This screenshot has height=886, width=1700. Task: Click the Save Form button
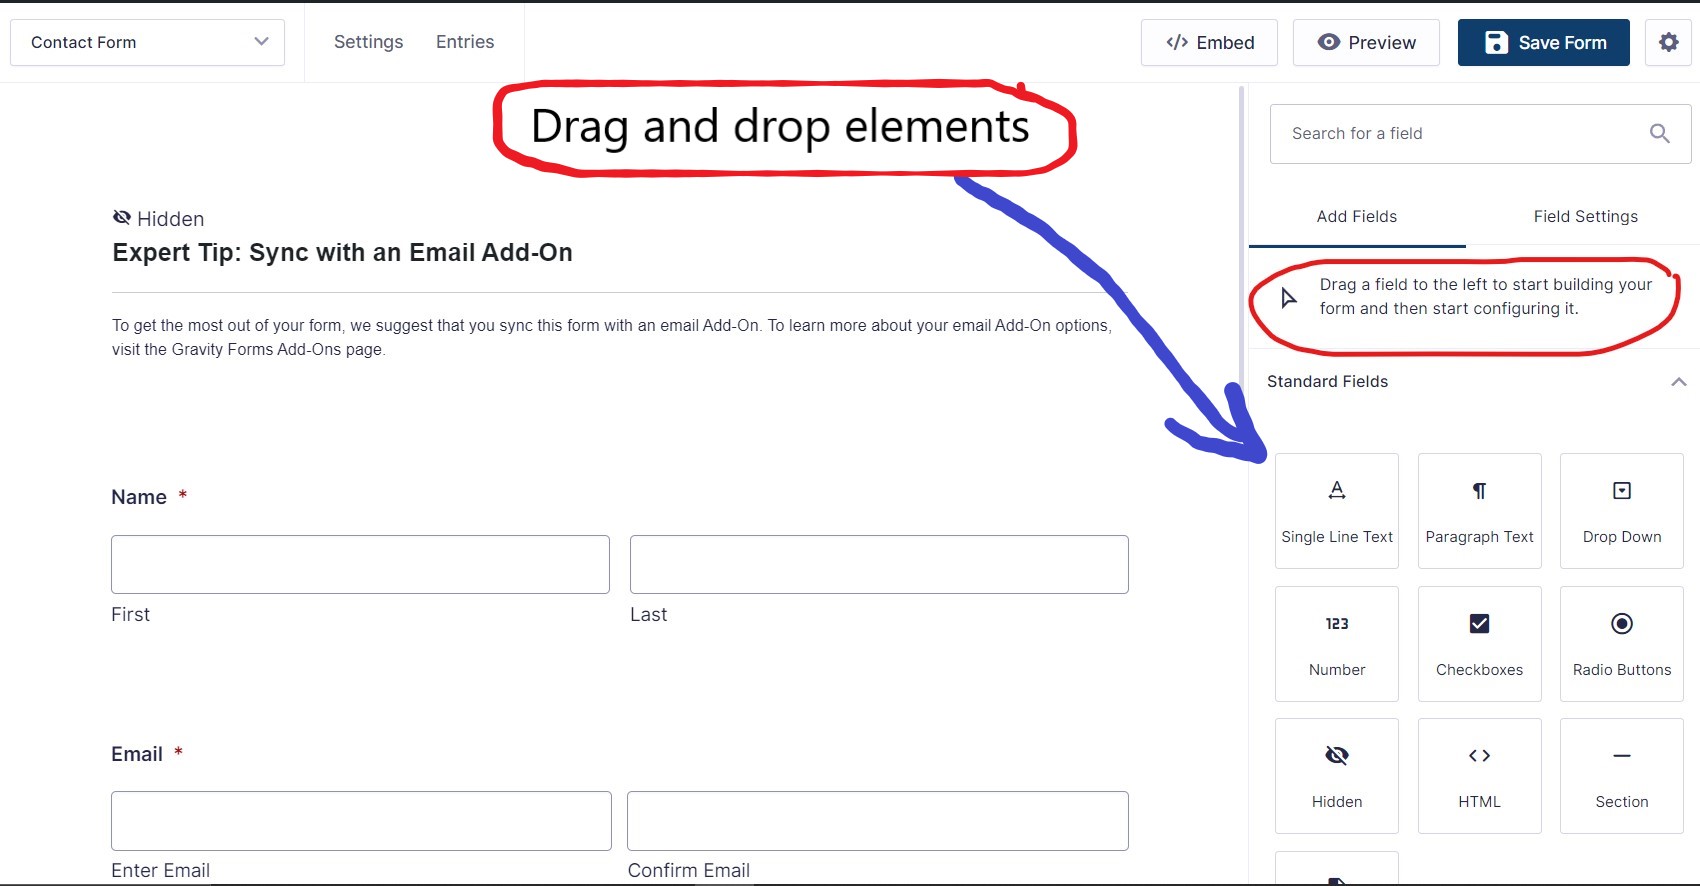click(x=1544, y=42)
